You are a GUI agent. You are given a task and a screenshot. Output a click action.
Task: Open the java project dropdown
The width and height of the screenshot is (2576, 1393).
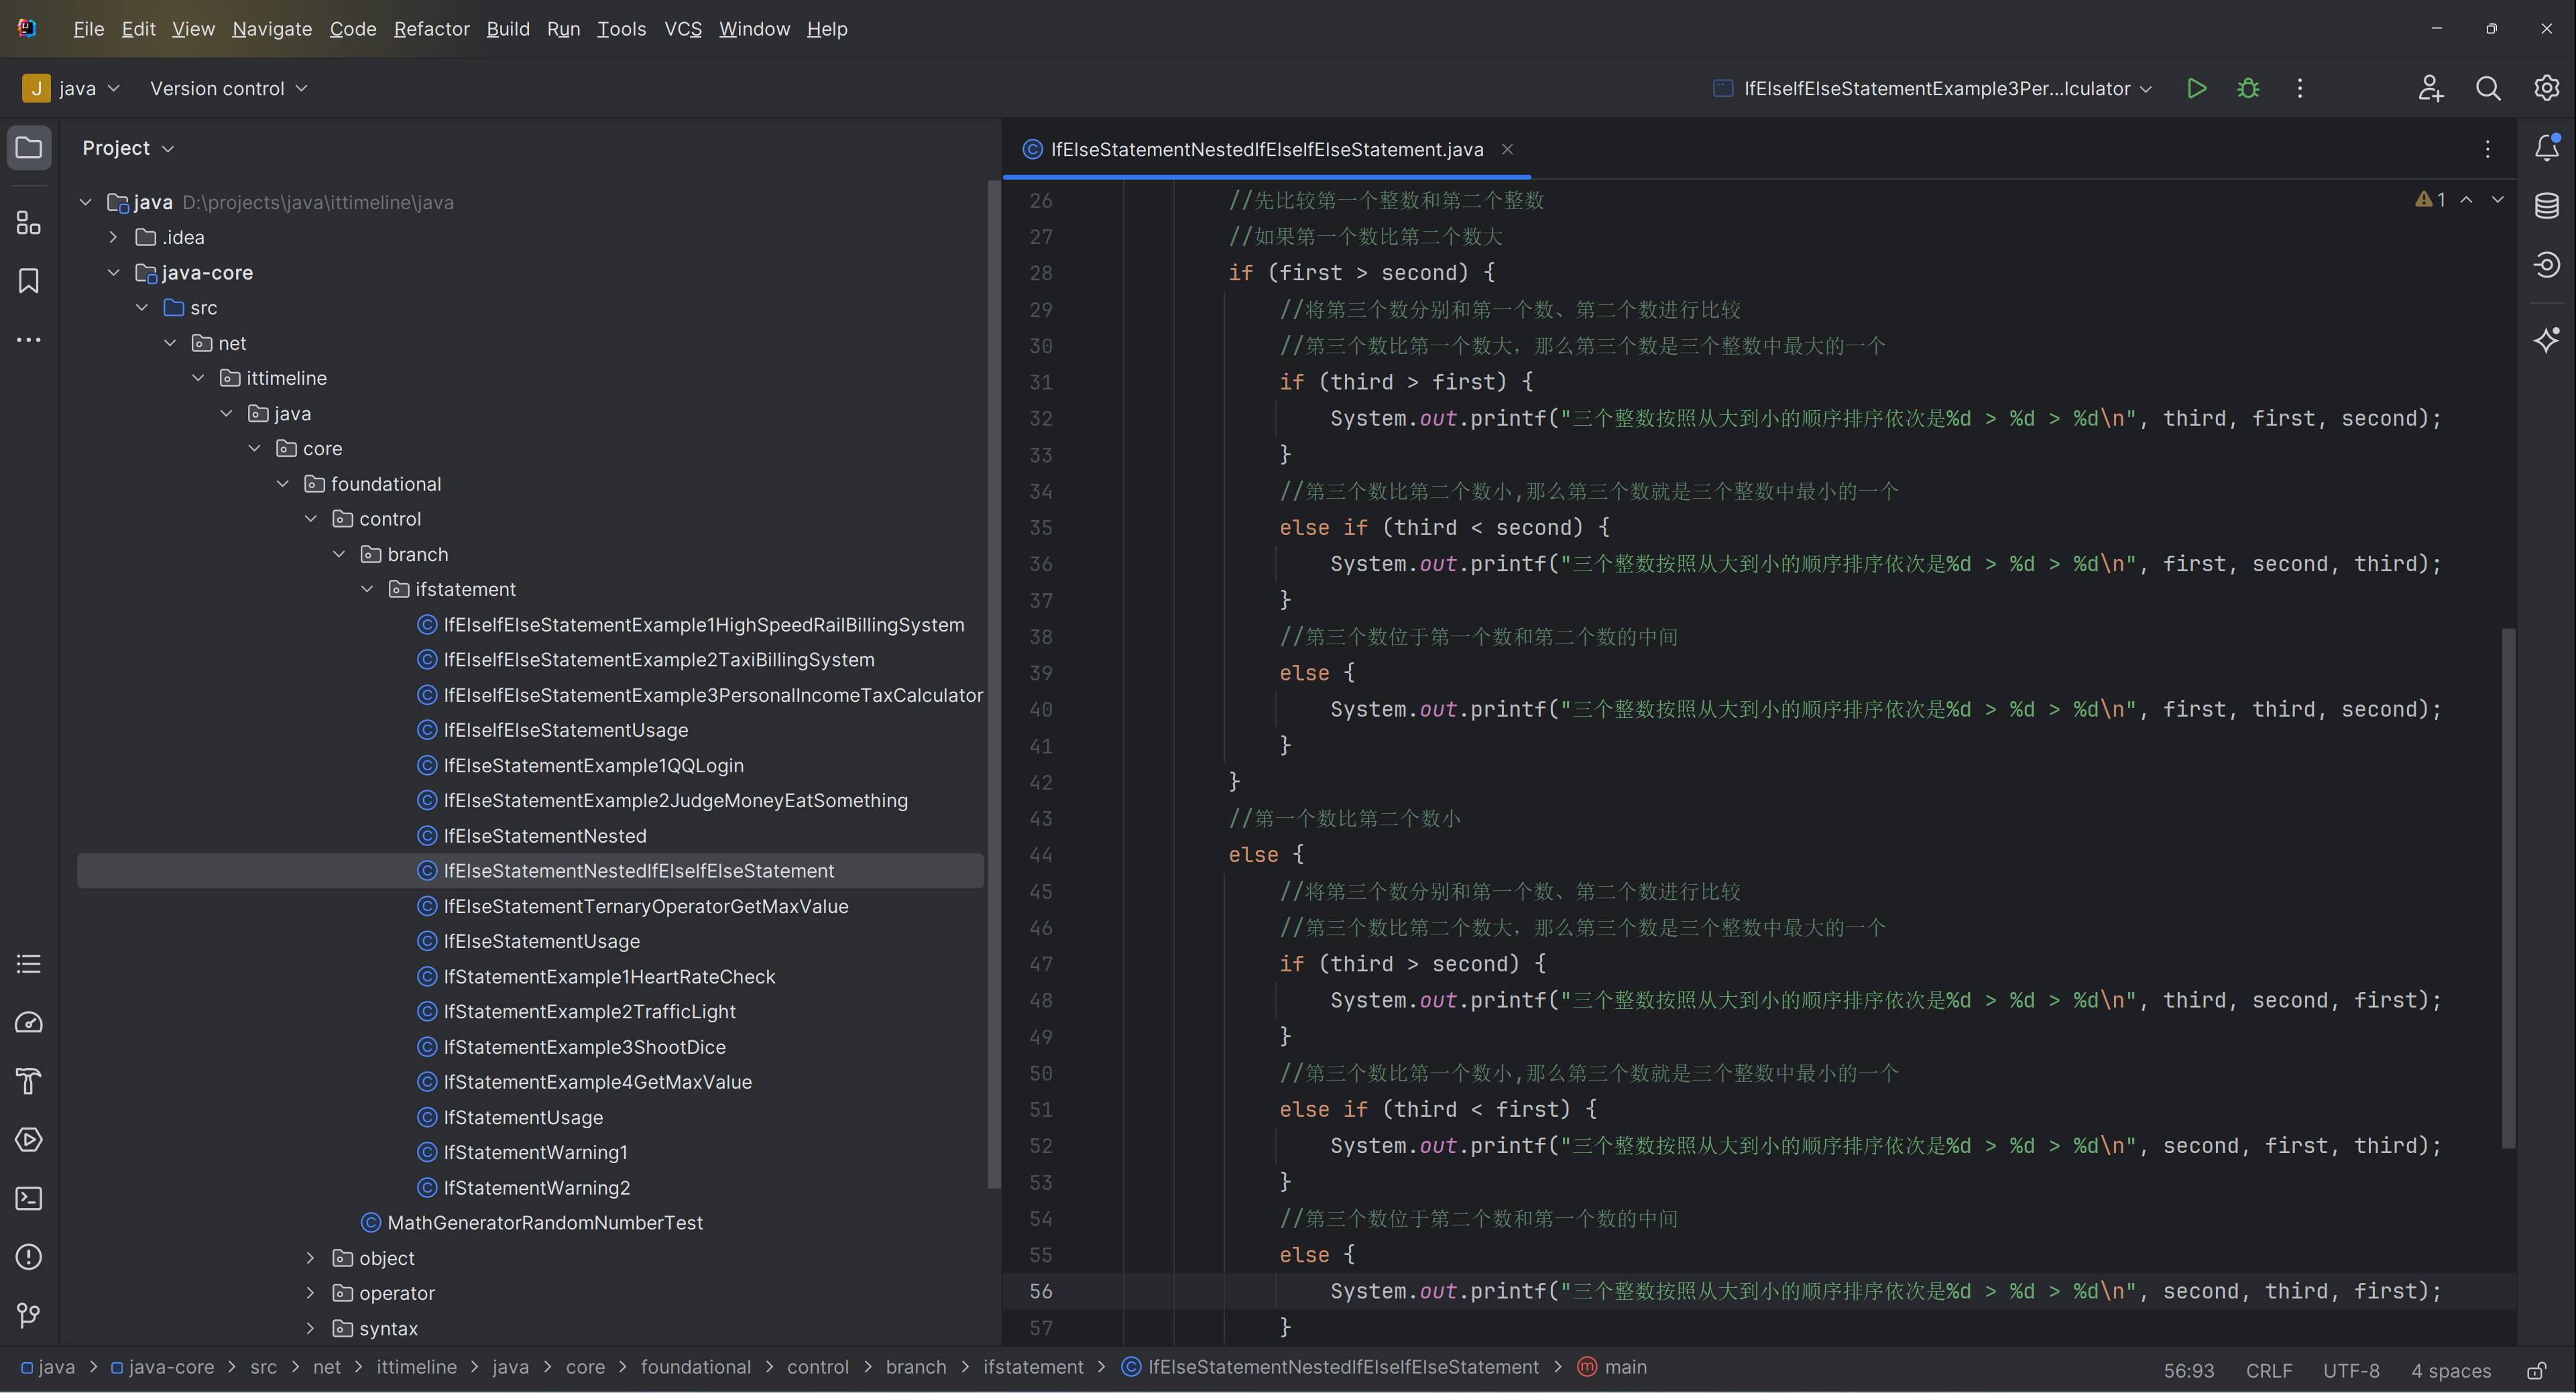[x=72, y=88]
